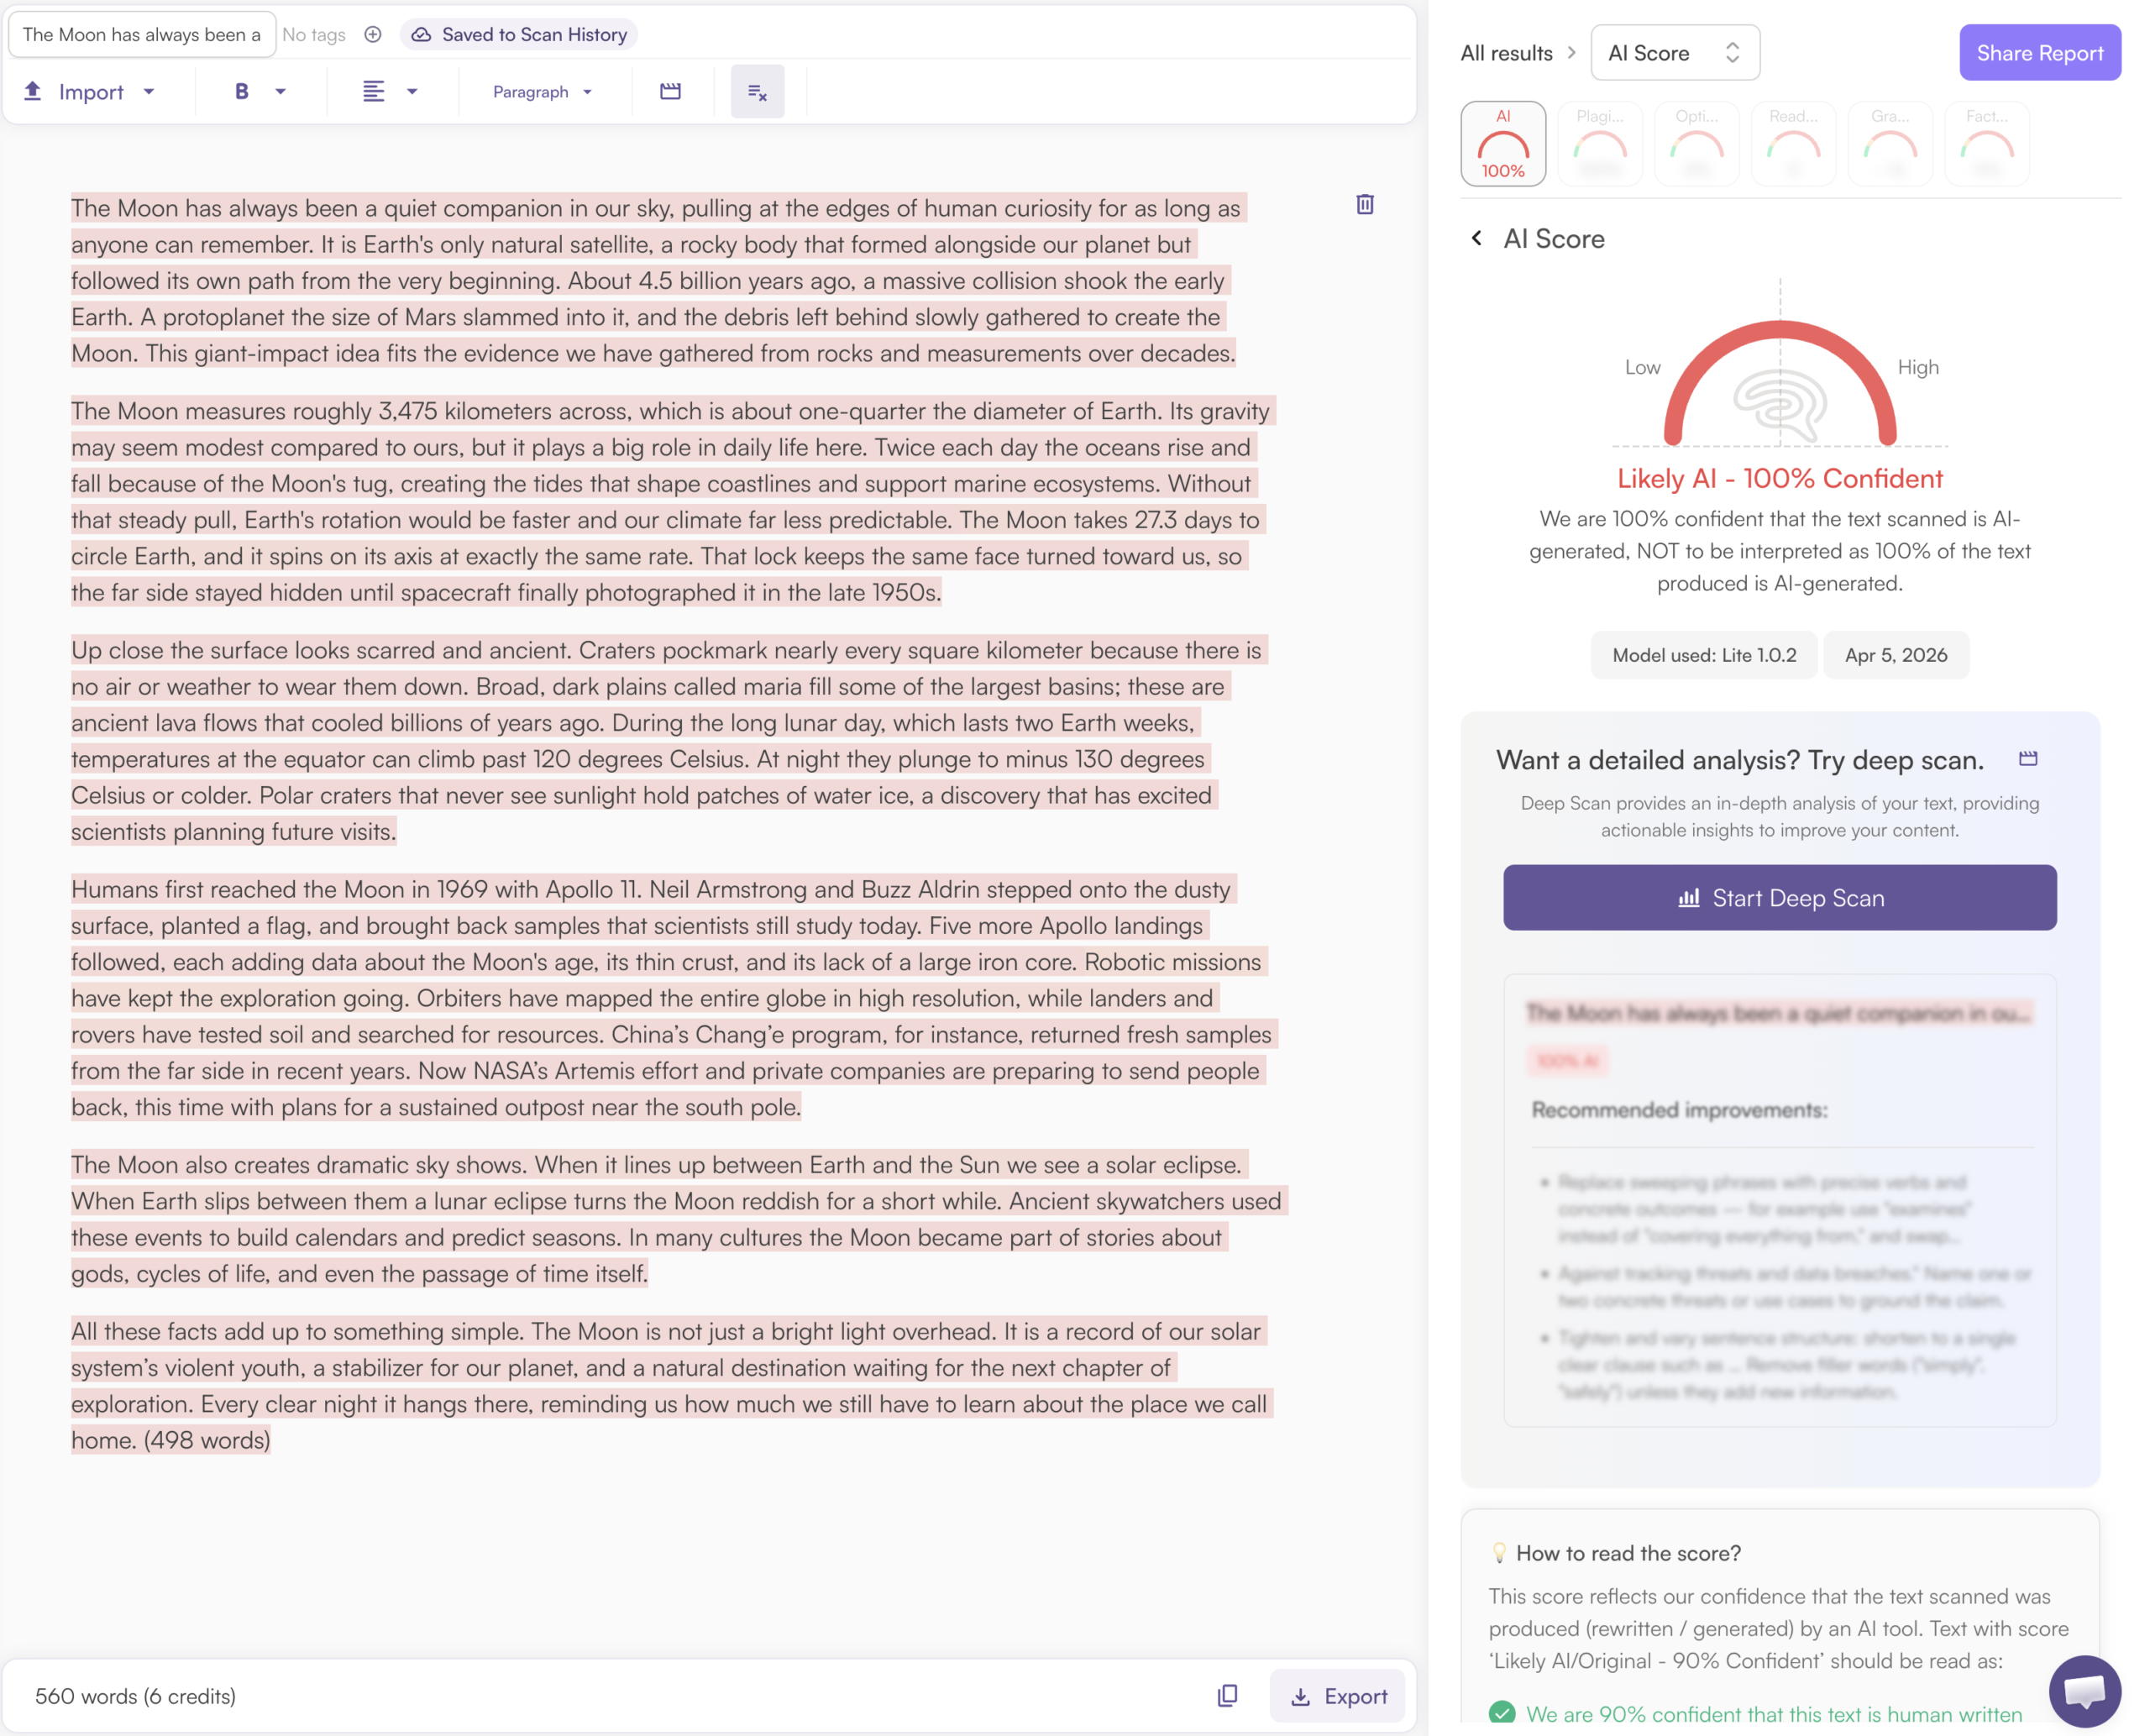This screenshot has width=2150, height=1736.
Task: Click the All results breadcrumb link
Action: click(x=1505, y=53)
